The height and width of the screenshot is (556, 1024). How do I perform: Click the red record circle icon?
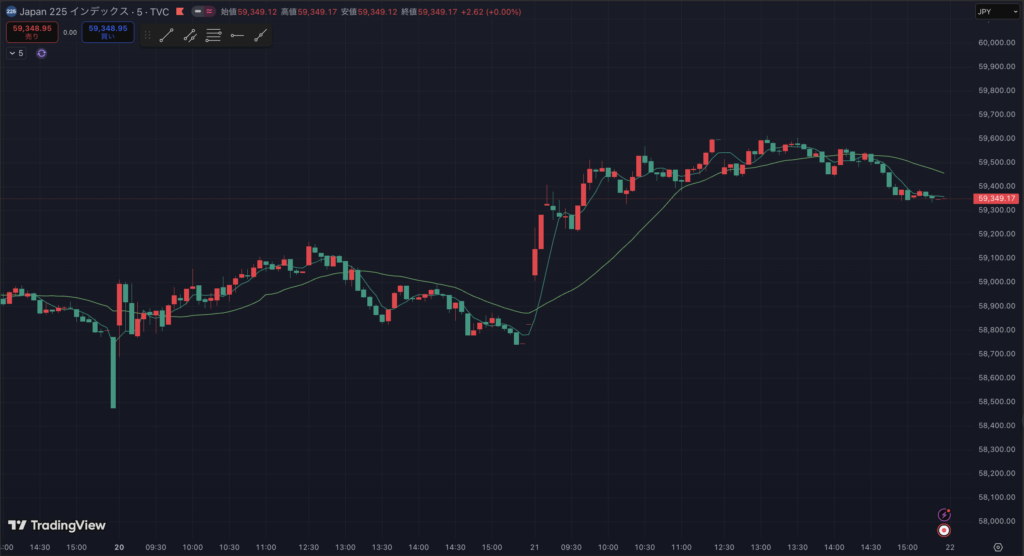point(944,529)
